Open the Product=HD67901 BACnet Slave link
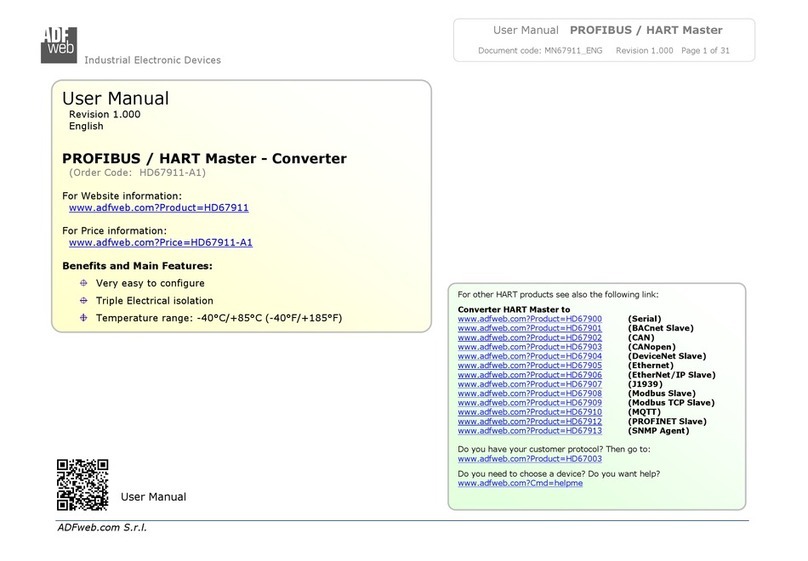The image size is (808, 561). point(530,328)
